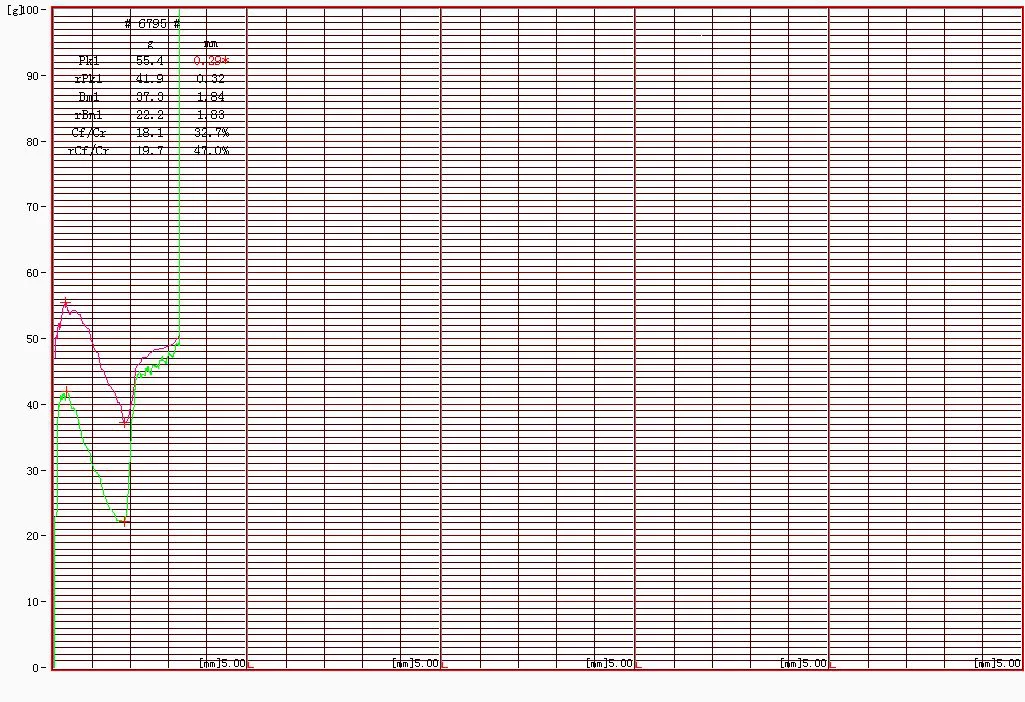Click the 'Bm1' row label
Image resolution: width=1025 pixels, height=702 pixels.
coord(89,97)
